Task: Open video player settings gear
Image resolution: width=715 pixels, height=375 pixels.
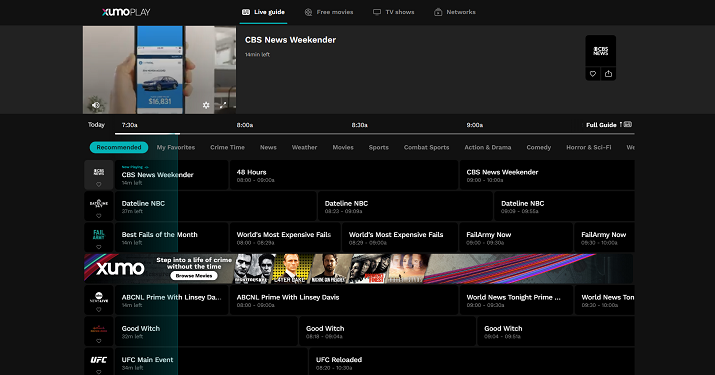Action: [206, 105]
